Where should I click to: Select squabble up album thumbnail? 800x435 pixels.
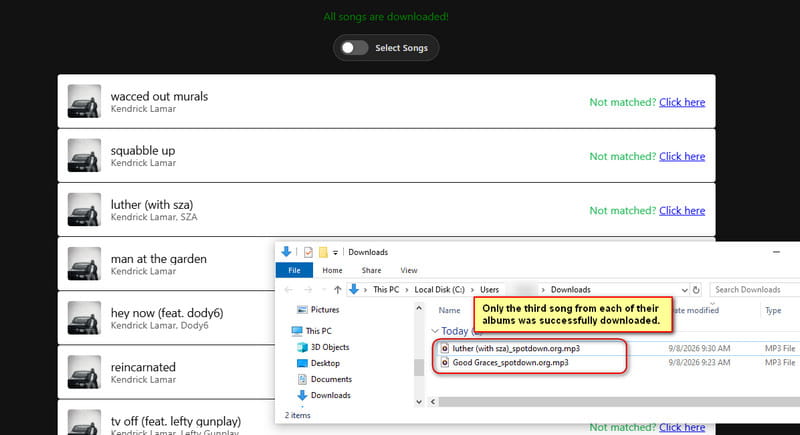point(84,156)
